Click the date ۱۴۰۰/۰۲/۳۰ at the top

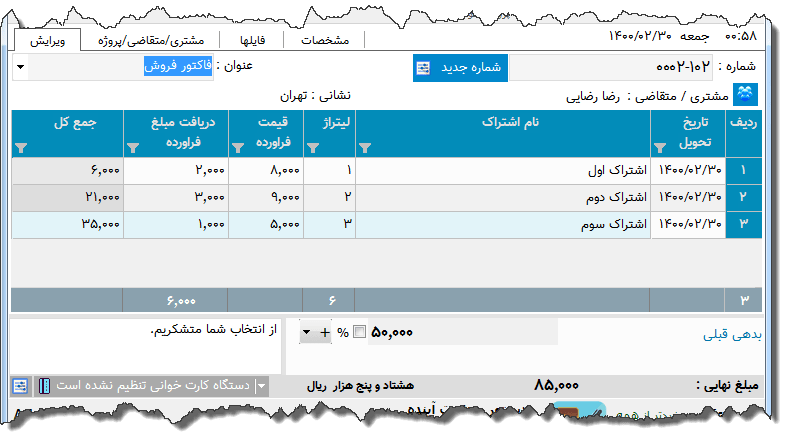point(639,36)
